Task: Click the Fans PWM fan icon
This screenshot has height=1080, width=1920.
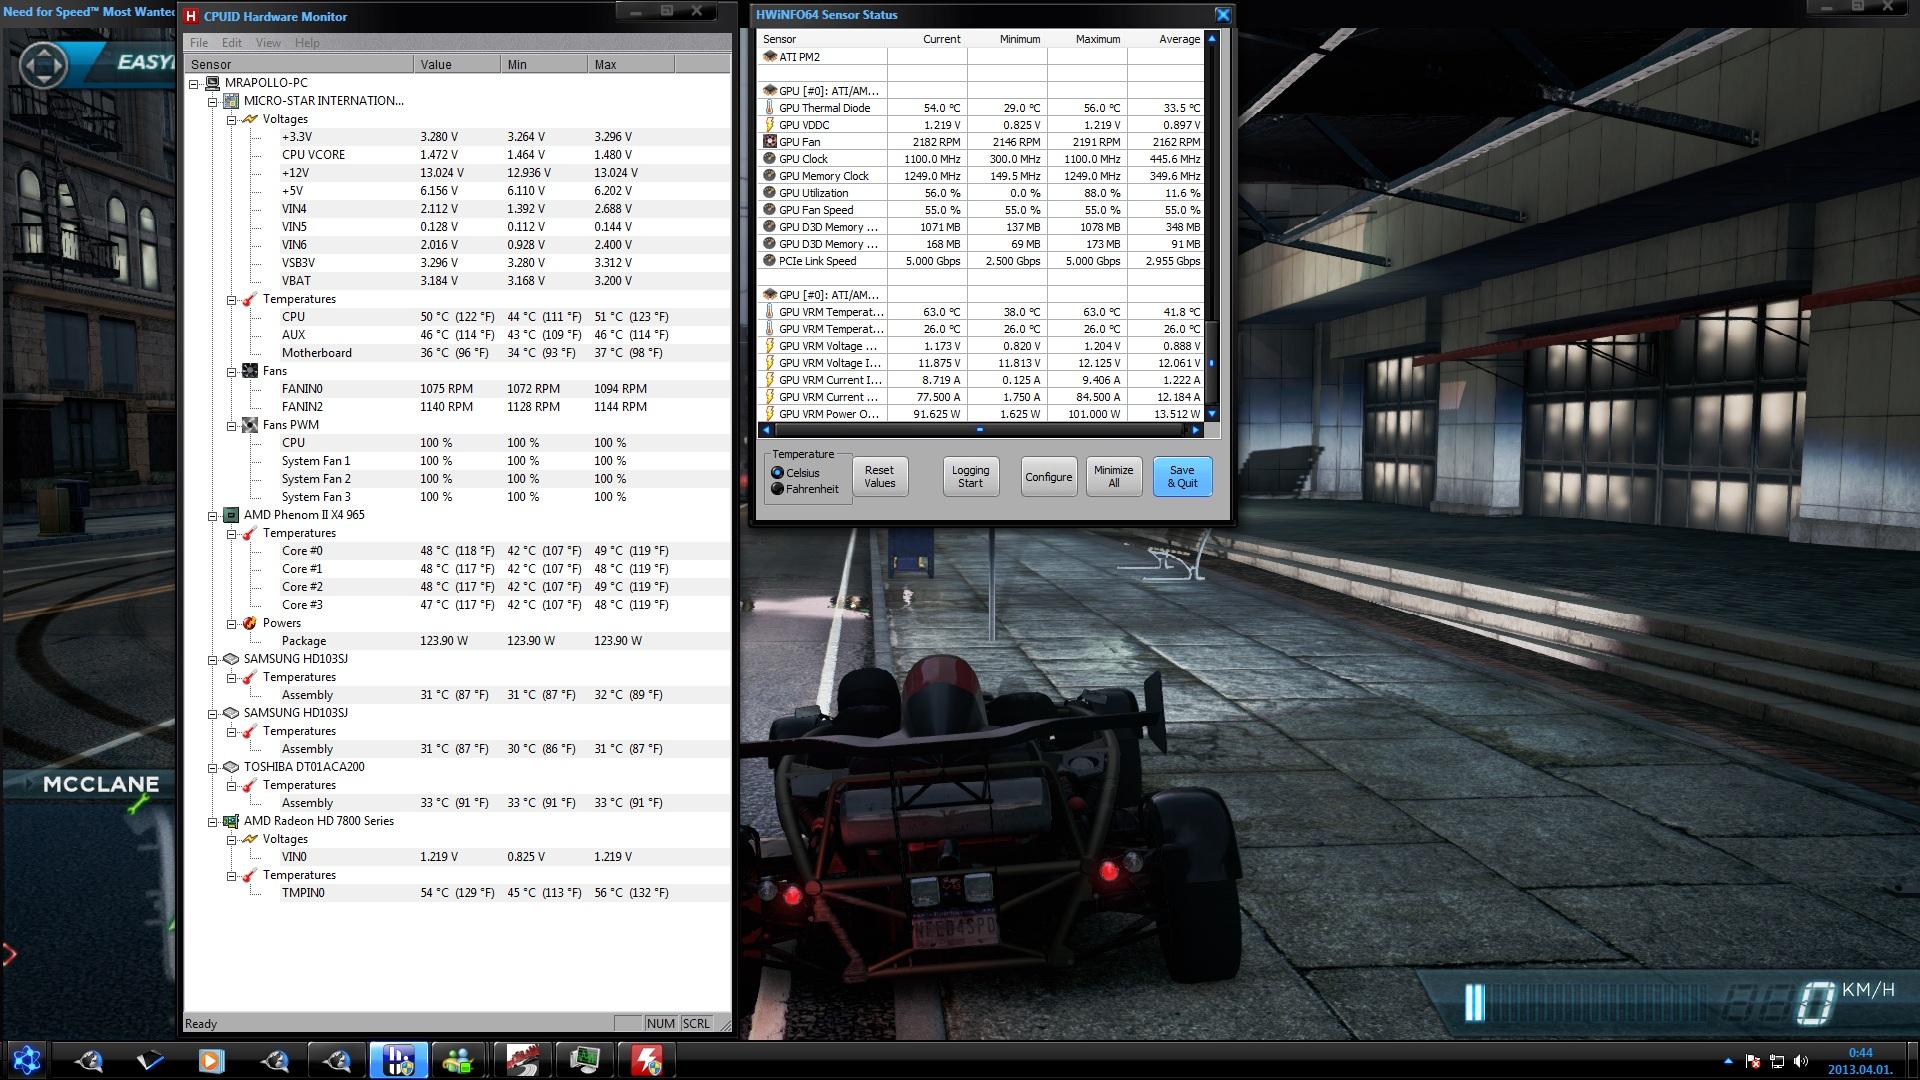Action: [250, 425]
